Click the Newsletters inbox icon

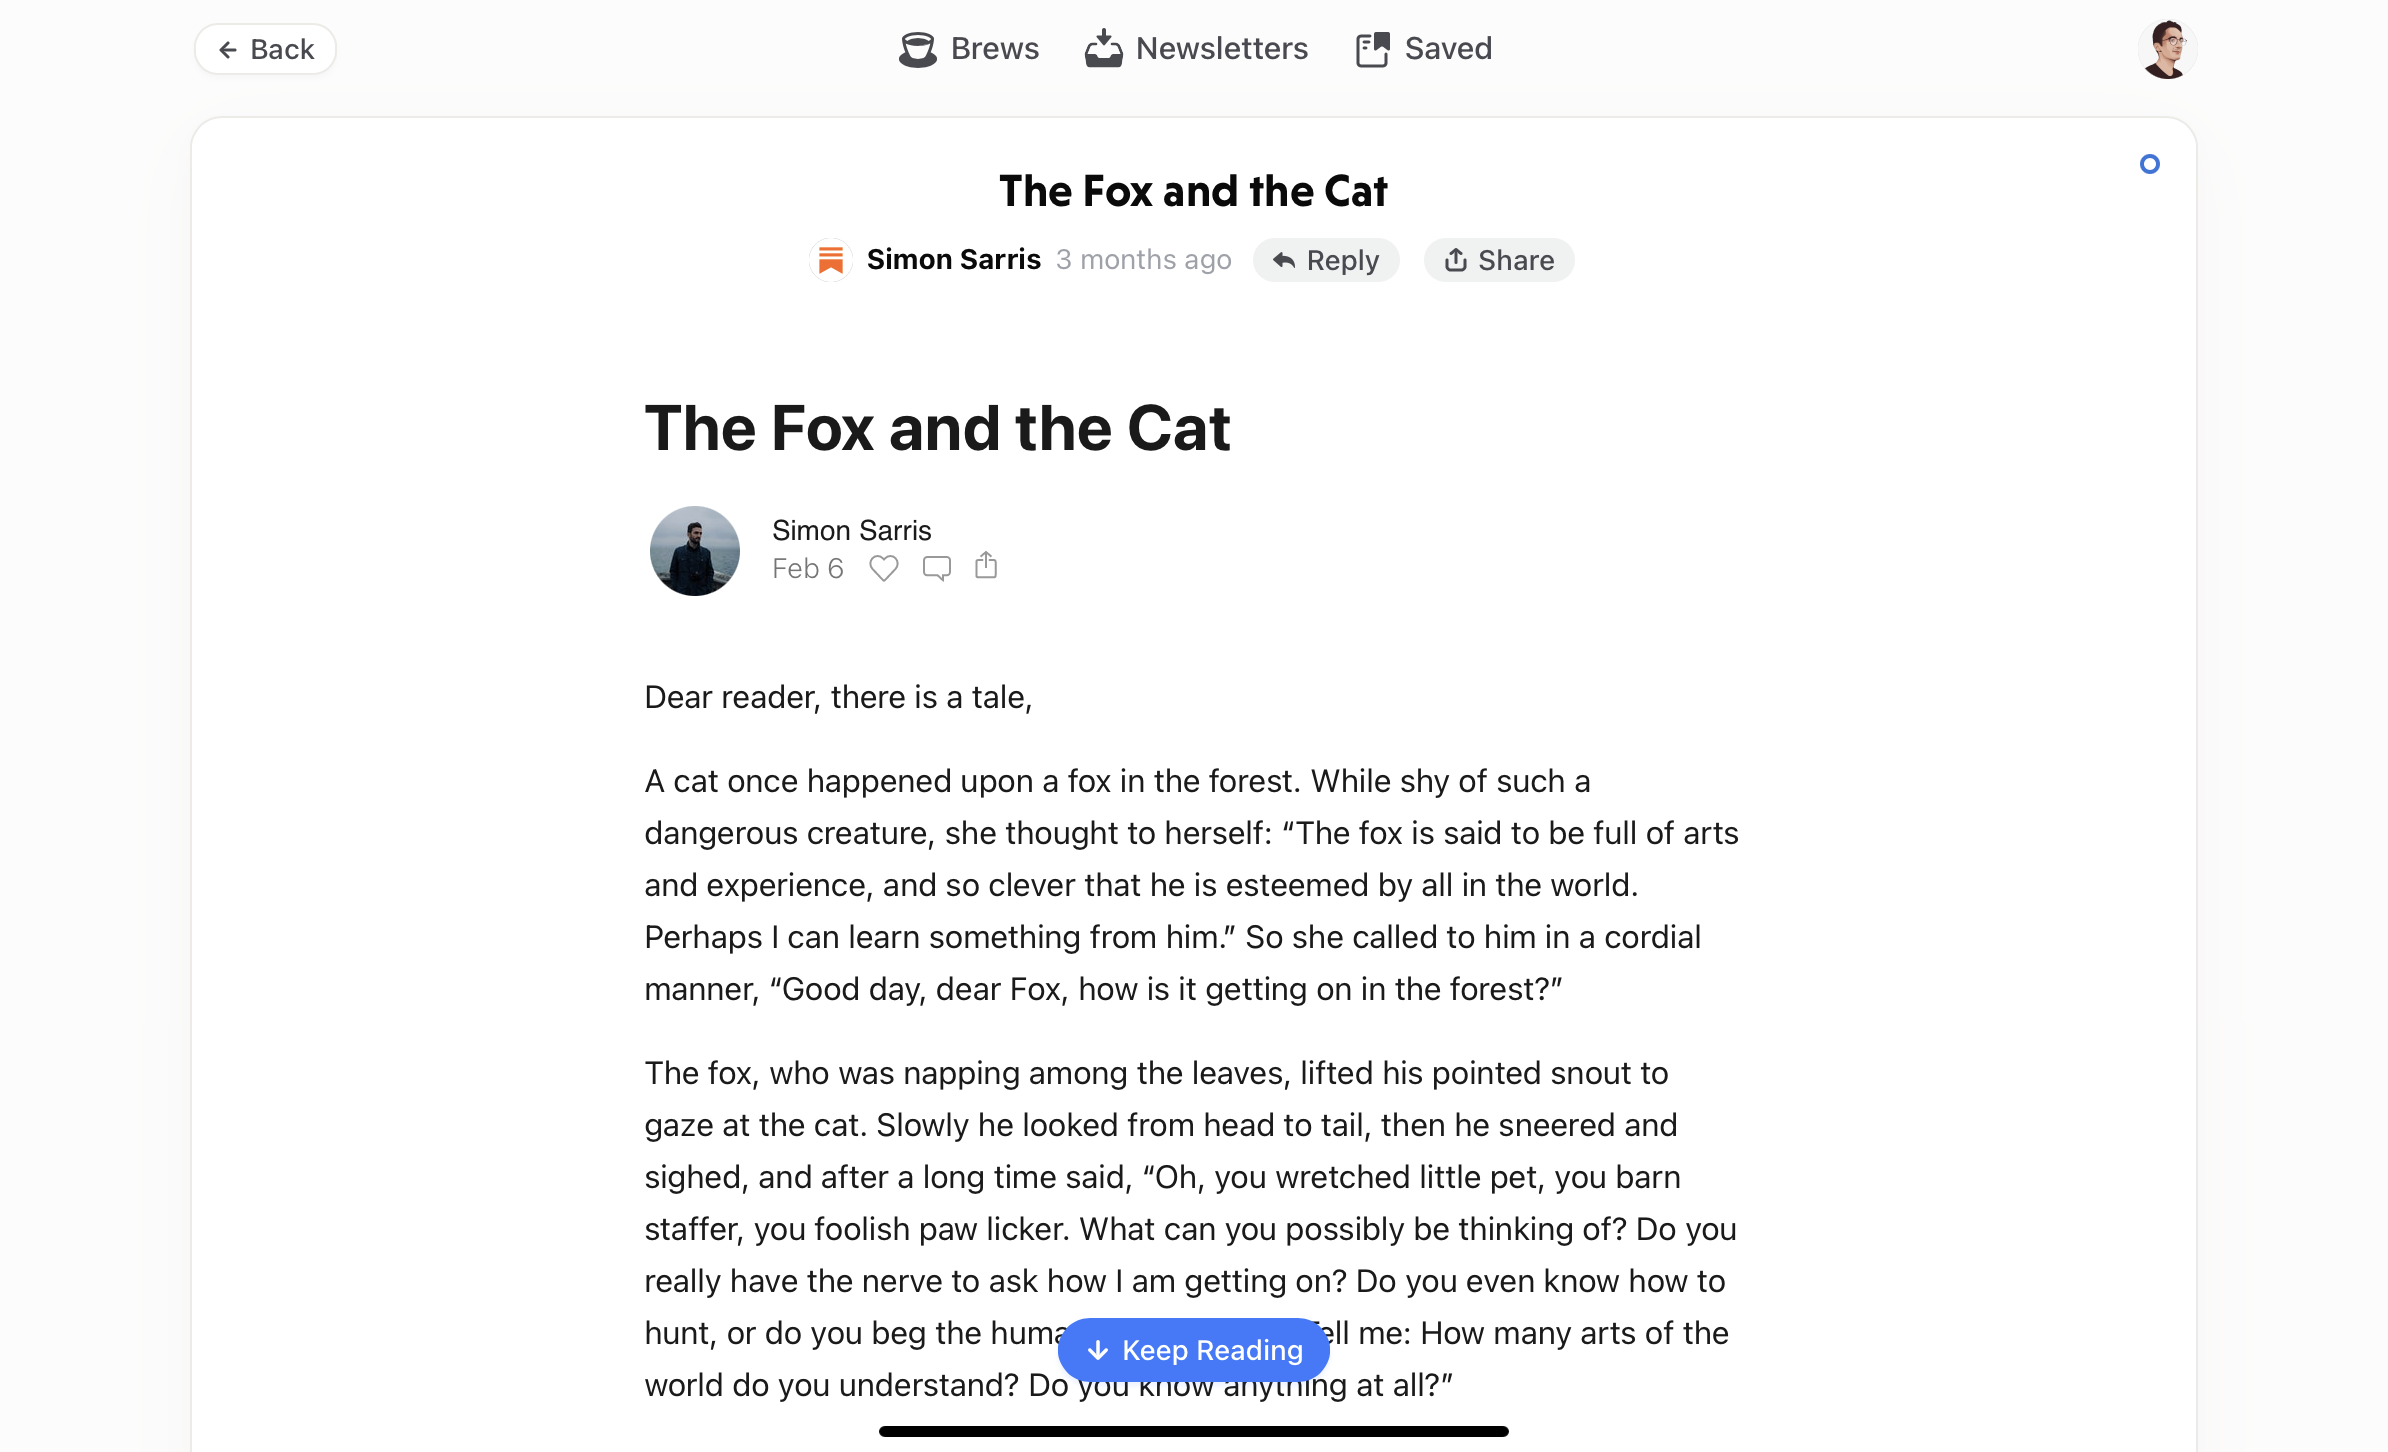tap(1103, 48)
